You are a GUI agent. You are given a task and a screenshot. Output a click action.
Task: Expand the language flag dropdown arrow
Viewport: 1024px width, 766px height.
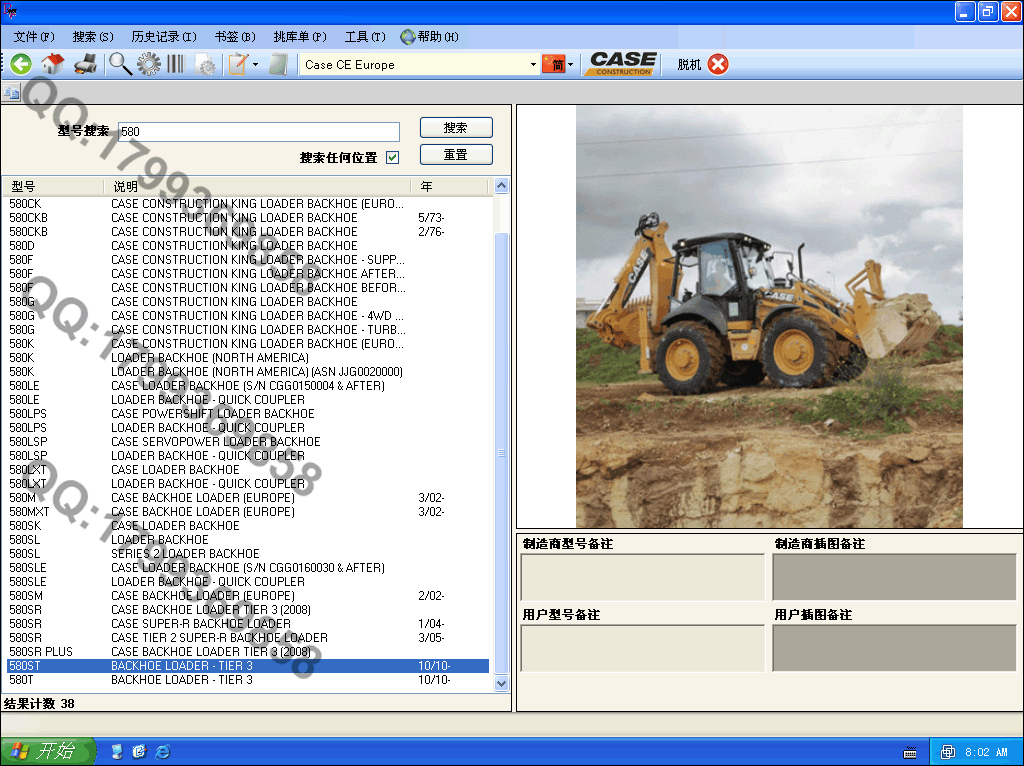point(570,65)
